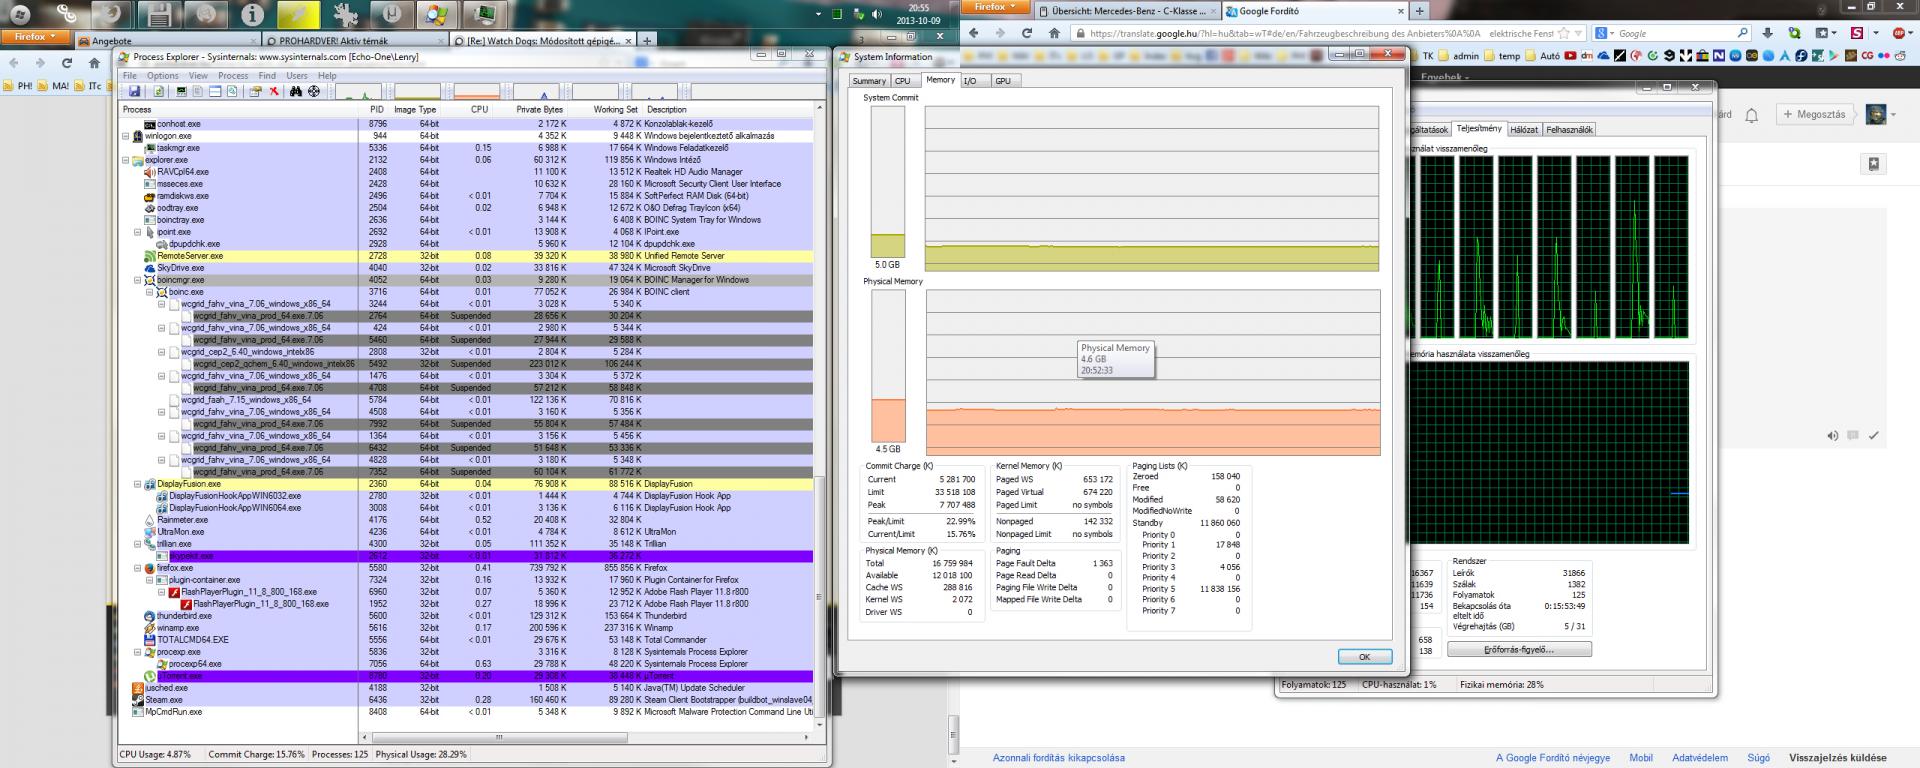Click the Erőforrás-figyelő button in Task Manager

1519,650
